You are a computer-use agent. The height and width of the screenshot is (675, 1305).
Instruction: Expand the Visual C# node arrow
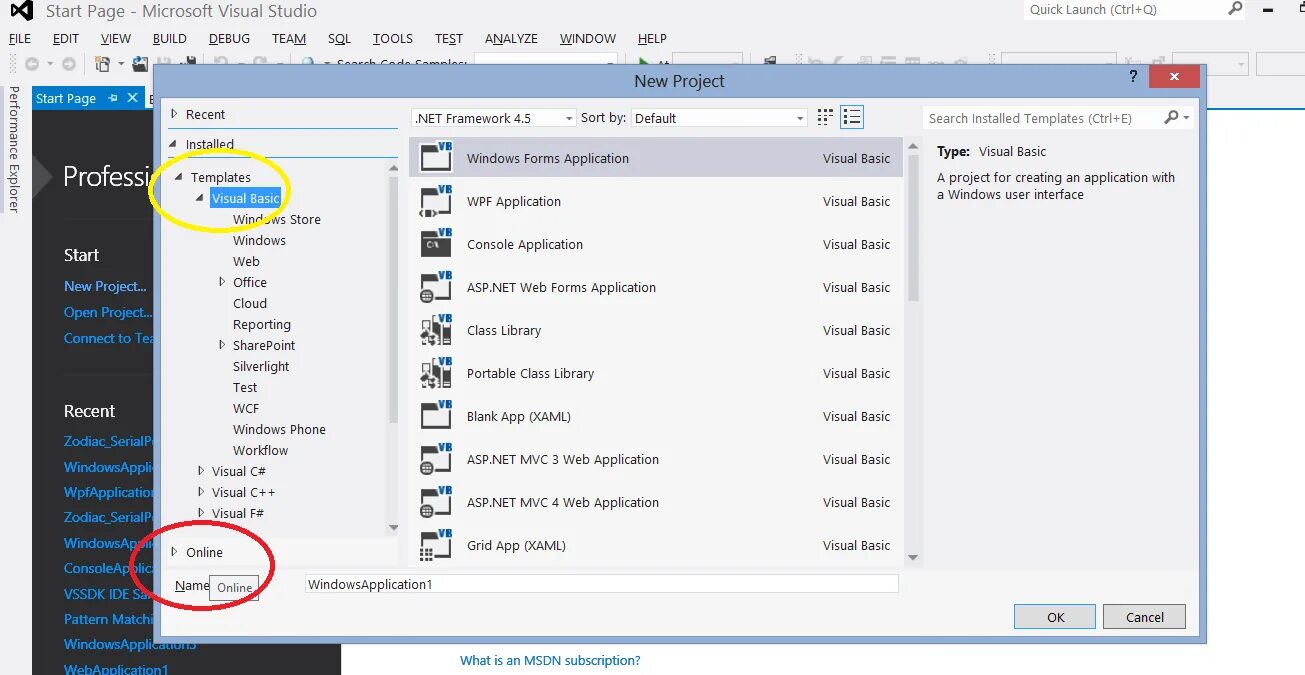click(201, 471)
